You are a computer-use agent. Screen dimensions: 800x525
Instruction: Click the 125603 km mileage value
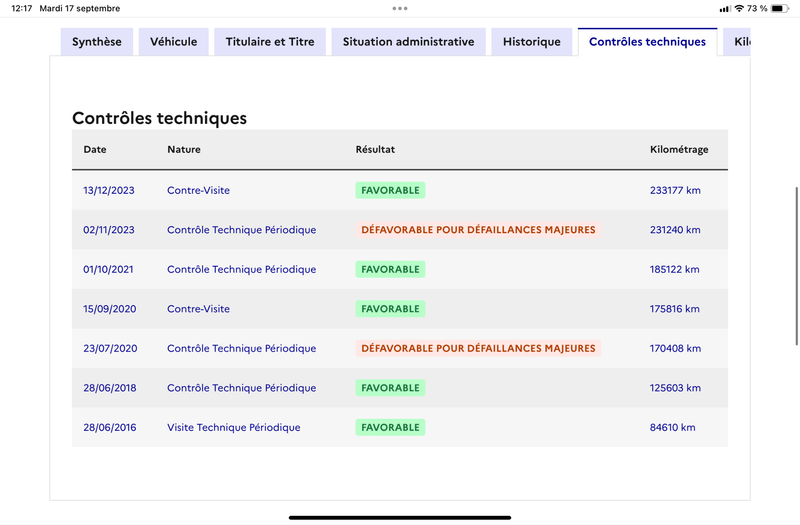click(x=676, y=388)
